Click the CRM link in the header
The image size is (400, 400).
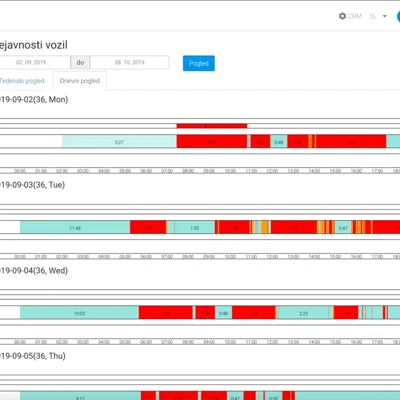point(355,16)
